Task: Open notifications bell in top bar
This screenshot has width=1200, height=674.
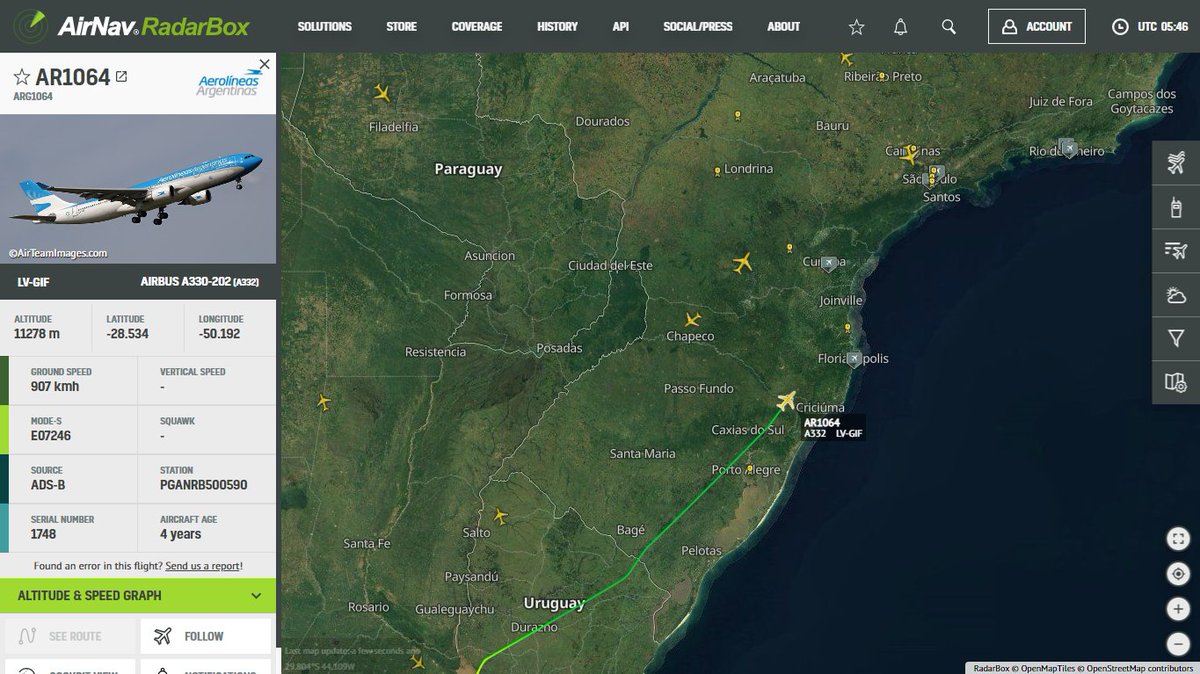Action: pos(902,27)
